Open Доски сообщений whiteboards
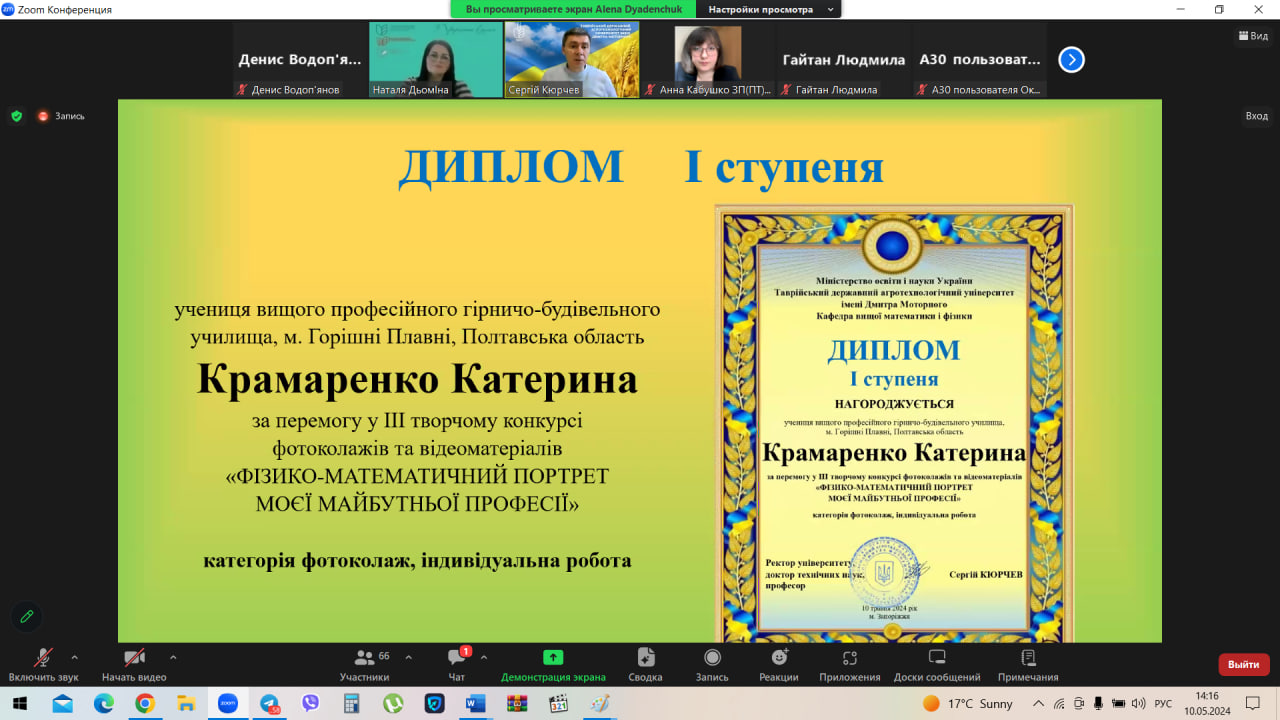The width and height of the screenshot is (1280, 720). point(937,665)
